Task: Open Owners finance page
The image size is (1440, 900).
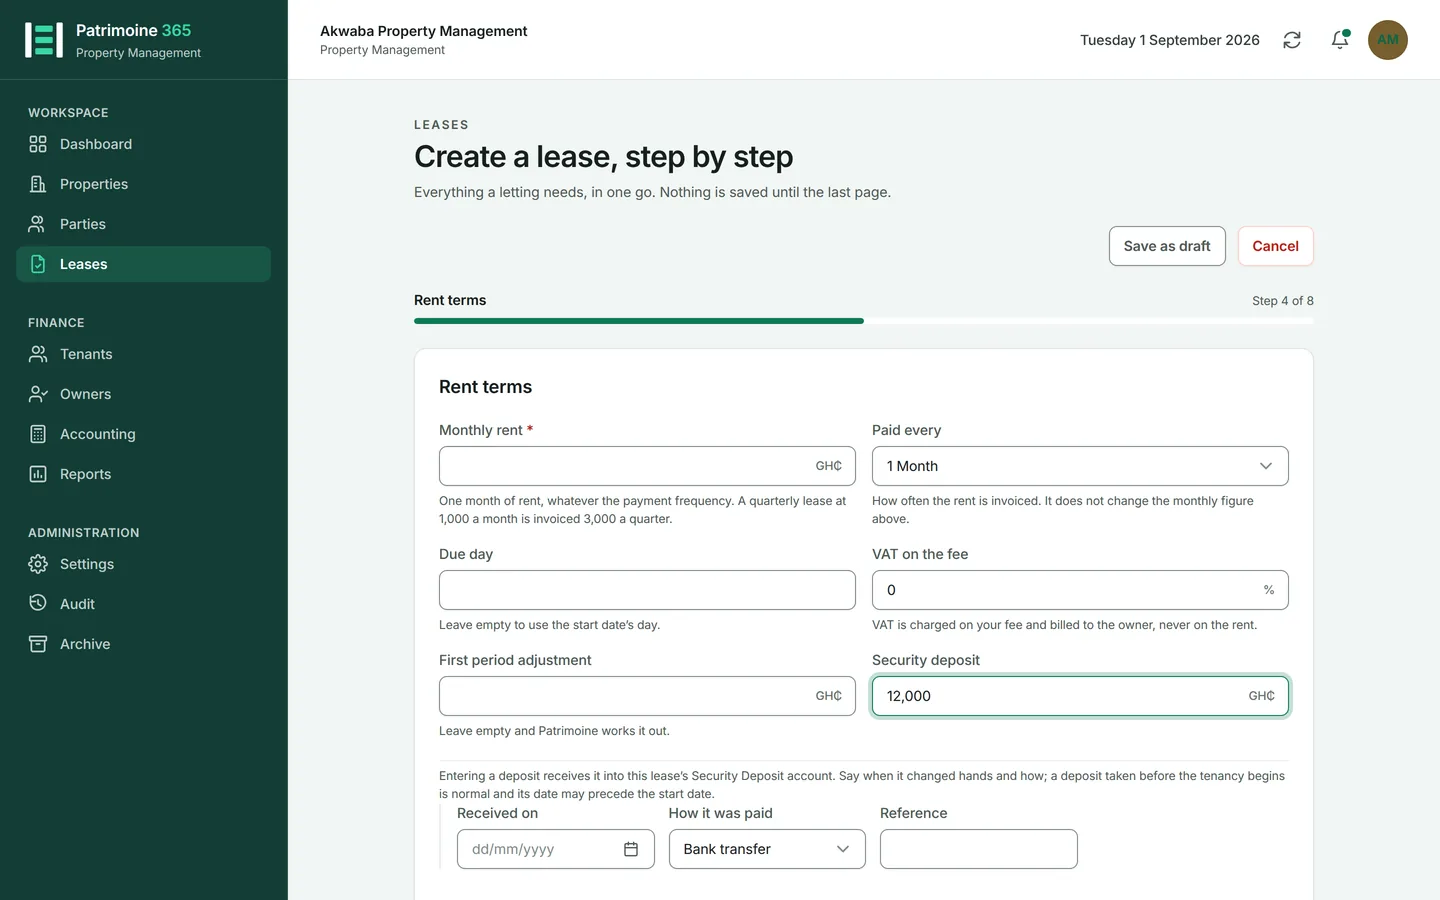Action: 143,394
